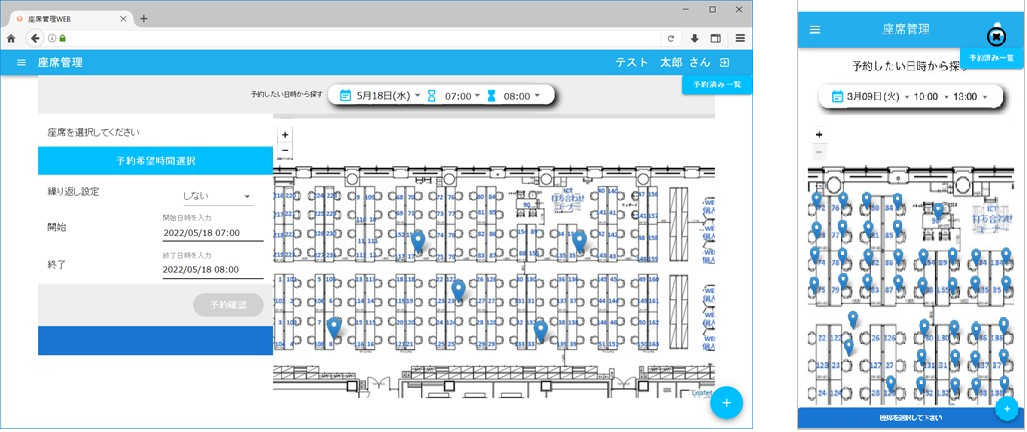1027x432 pixels.
Task: Click the mobile bottom bar 座席を選択して下さい
Action: (911, 418)
